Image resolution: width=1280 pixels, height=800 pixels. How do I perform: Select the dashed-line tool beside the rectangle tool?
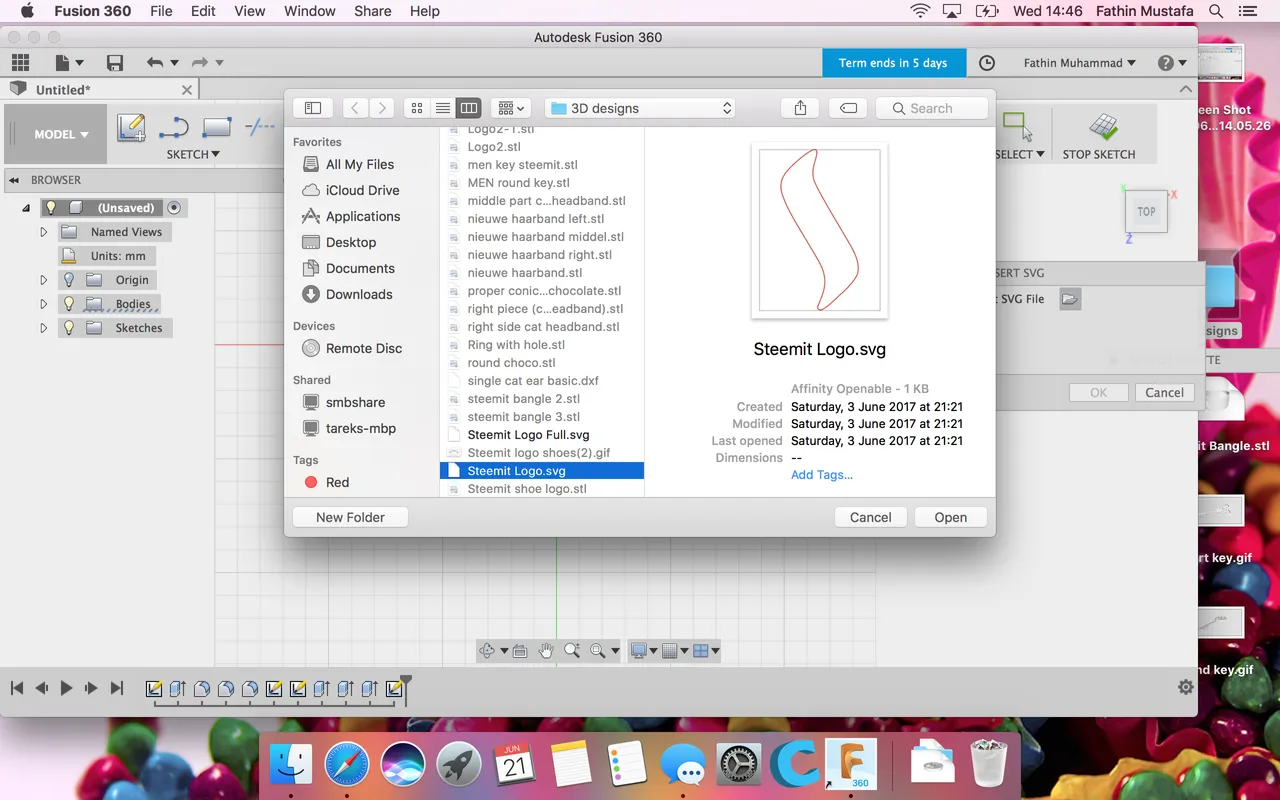260,127
